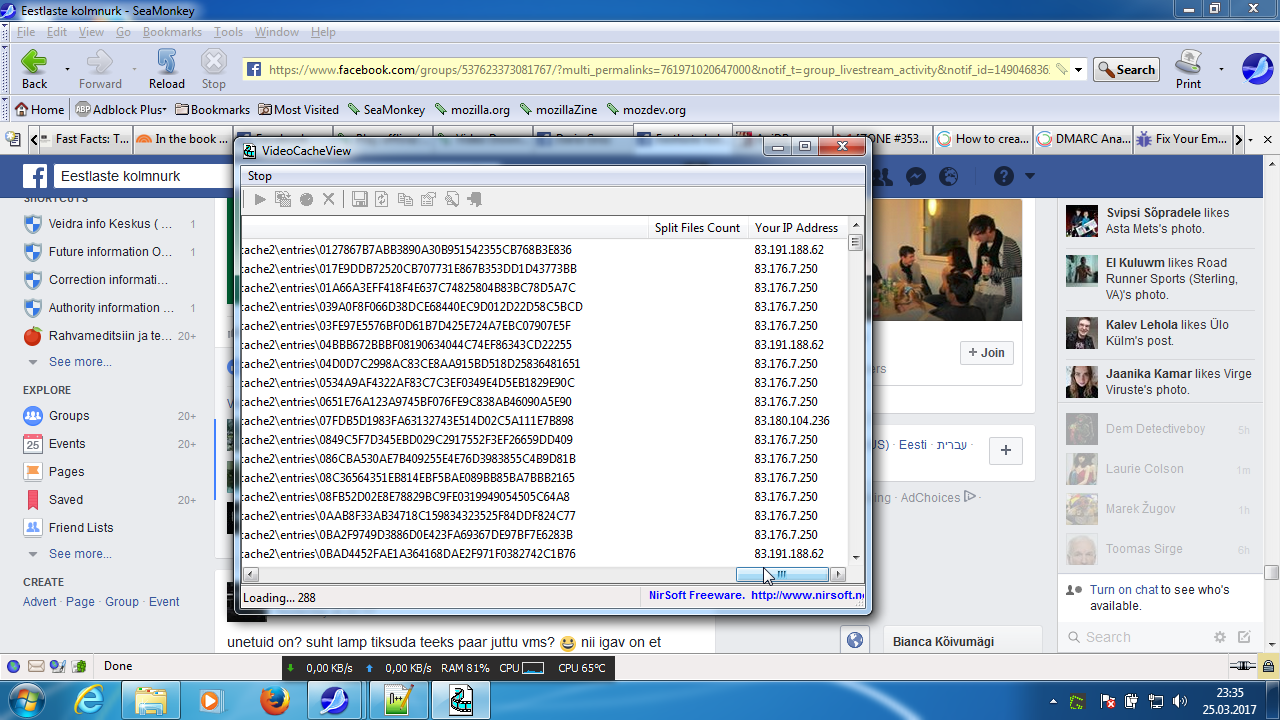Select the row with IP 83.180.104.236
1280x720 pixels.
[x=545, y=421]
